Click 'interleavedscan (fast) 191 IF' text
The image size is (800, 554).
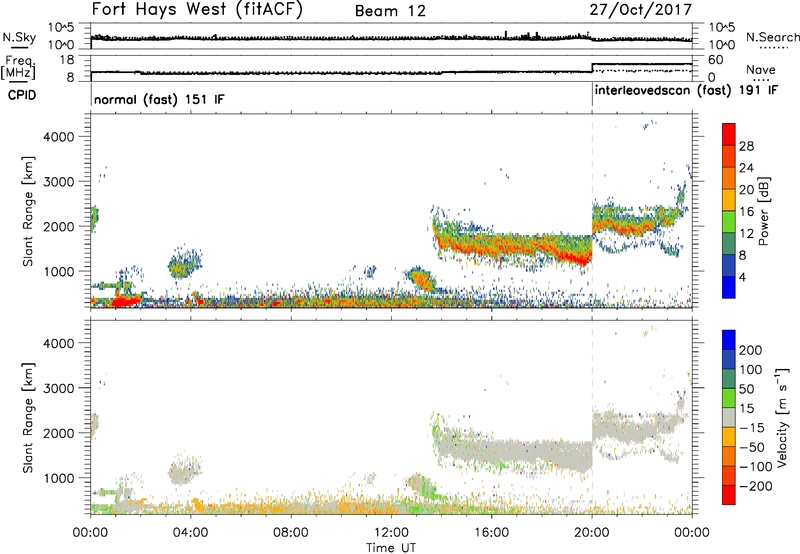(x=686, y=91)
